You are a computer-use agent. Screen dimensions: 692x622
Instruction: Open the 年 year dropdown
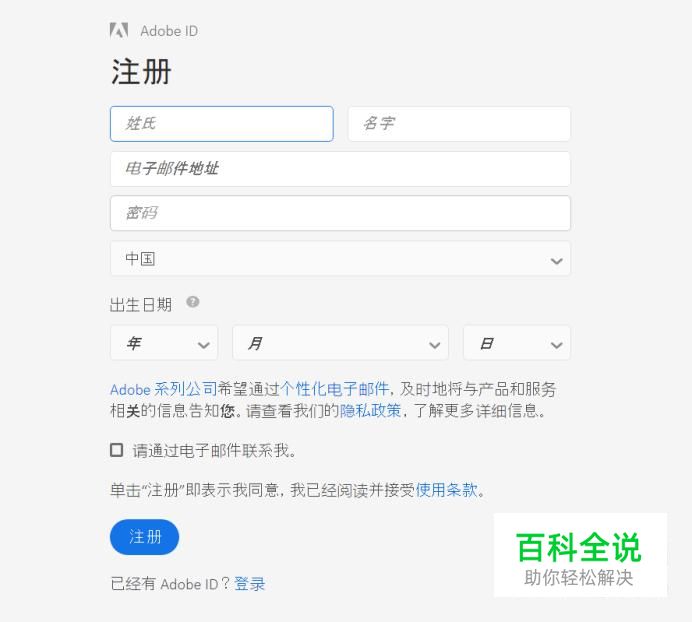click(x=164, y=343)
